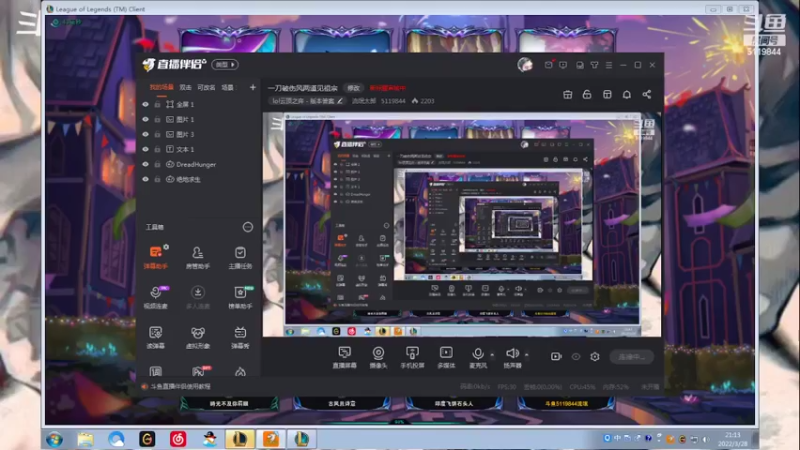Click the start streaming button at bottom right
This screenshot has width=800, height=450.
click(632, 357)
